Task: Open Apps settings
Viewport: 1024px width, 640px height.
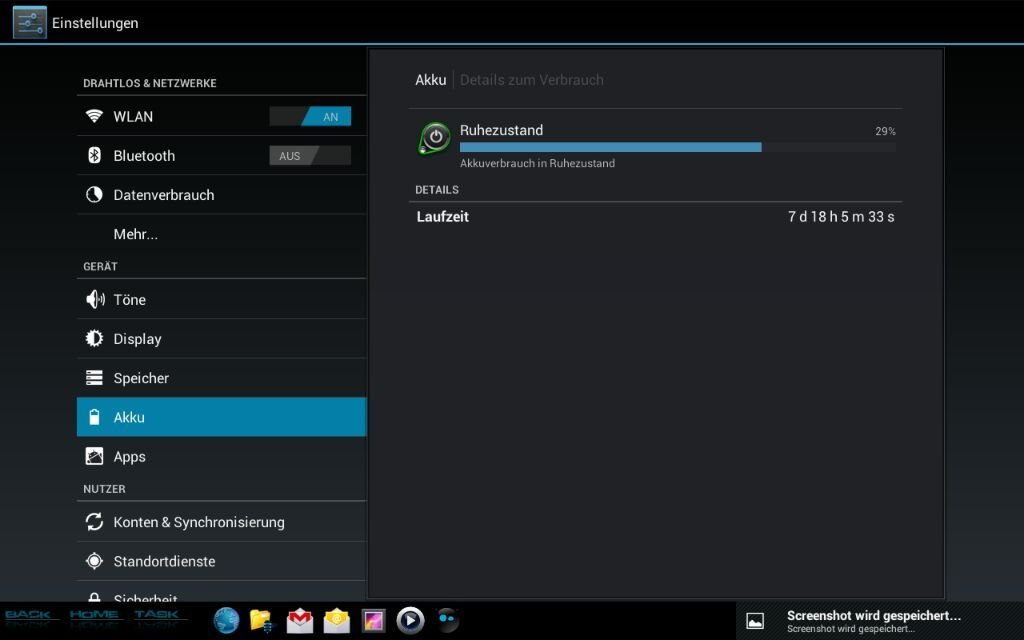Action: click(x=221, y=456)
